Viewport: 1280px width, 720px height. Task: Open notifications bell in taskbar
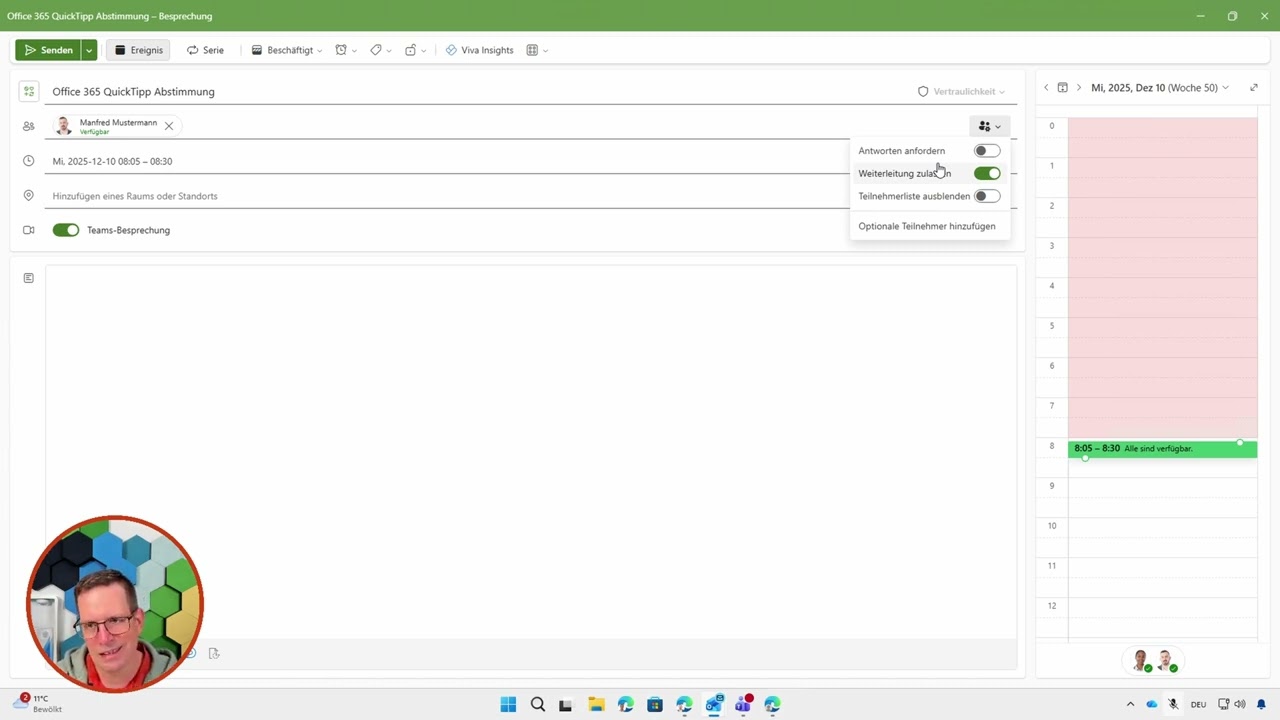point(1261,704)
